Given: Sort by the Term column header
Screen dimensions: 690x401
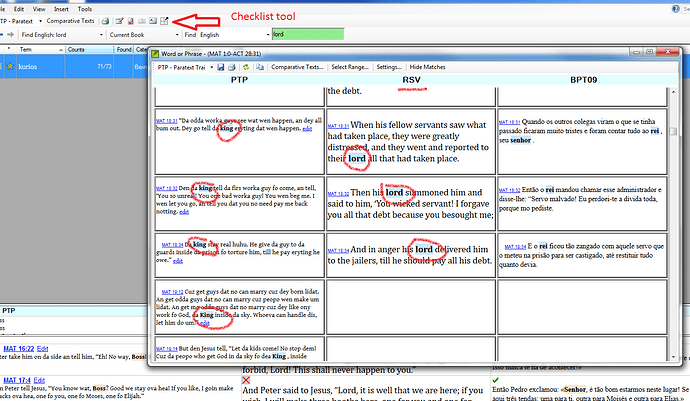Looking at the screenshot, I should pyautogui.click(x=40, y=50).
